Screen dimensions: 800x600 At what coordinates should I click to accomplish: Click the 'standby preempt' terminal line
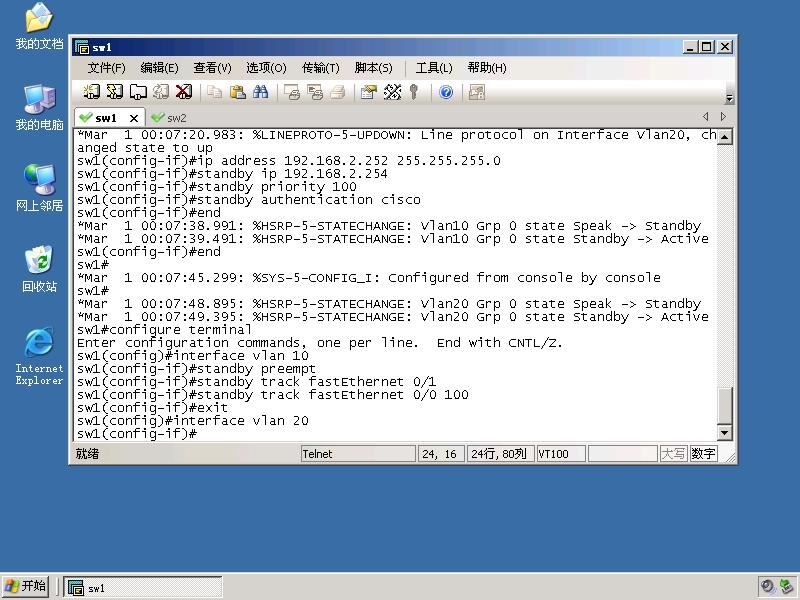(x=196, y=368)
